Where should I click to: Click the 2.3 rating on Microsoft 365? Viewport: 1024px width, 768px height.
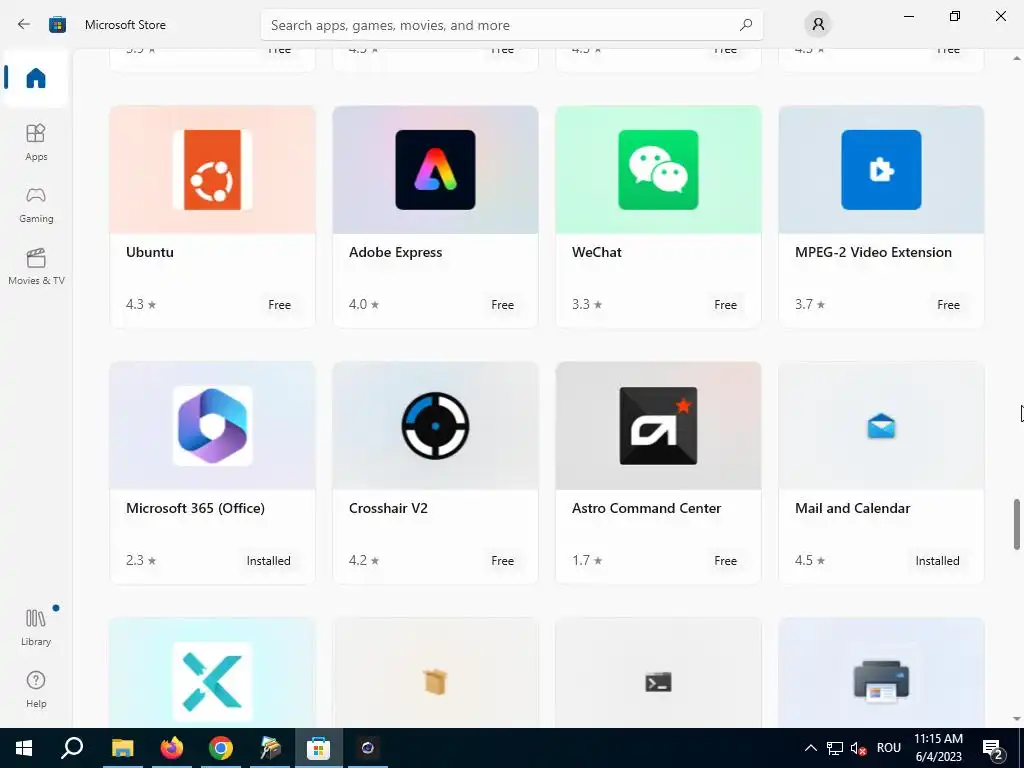coord(141,560)
